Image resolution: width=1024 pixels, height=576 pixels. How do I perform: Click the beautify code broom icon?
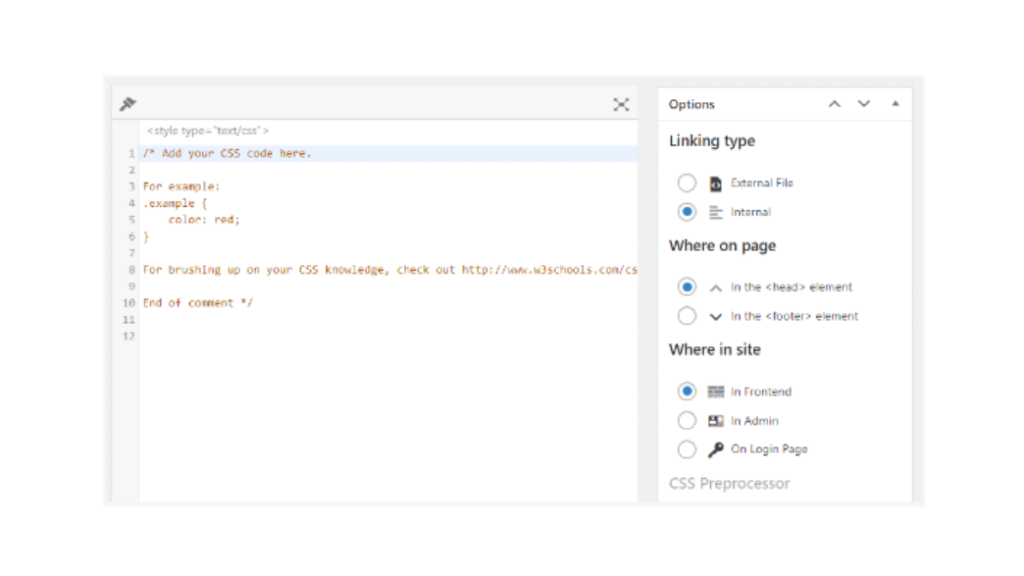(x=128, y=104)
